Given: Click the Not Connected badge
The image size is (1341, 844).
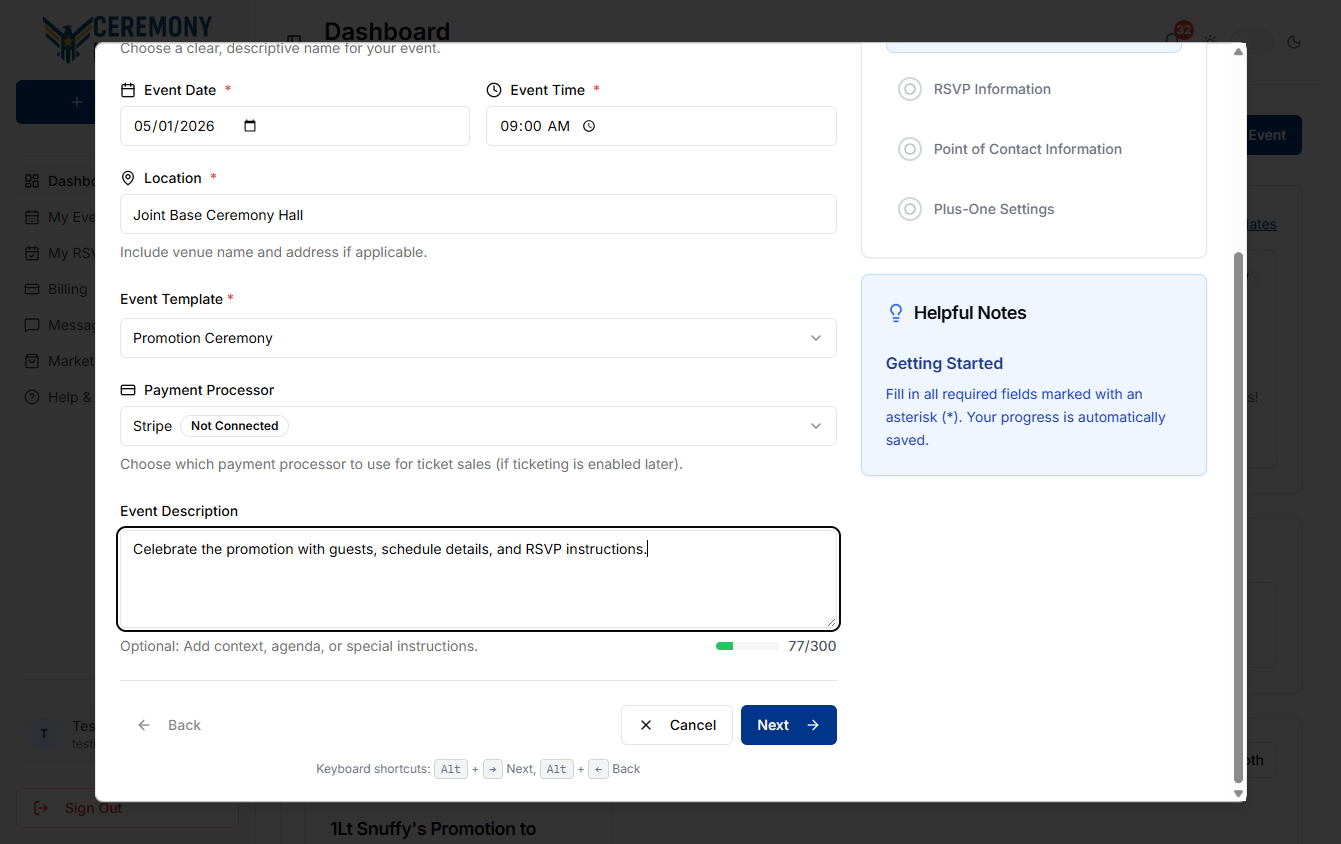Looking at the screenshot, I should [x=235, y=426].
